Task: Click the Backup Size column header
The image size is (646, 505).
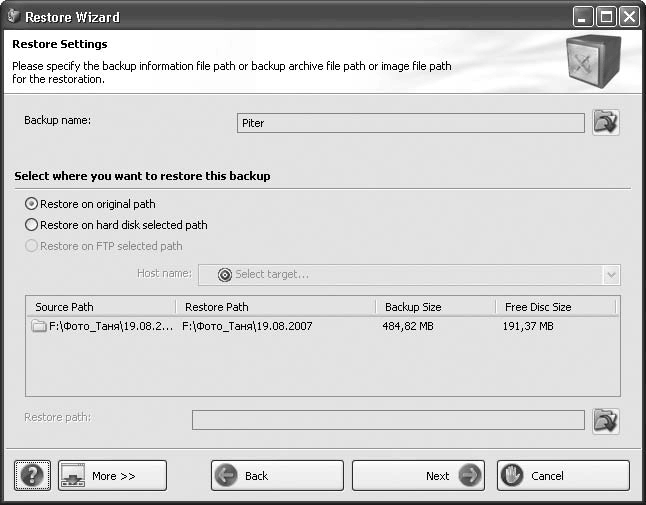Action: [434, 307]
